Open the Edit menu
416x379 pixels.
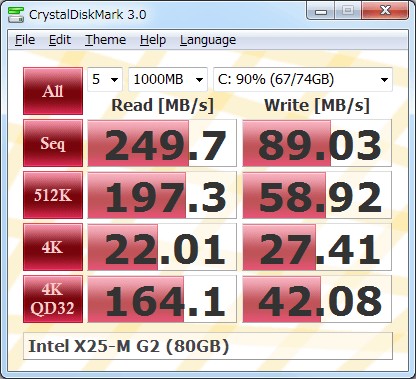[60, 40]
